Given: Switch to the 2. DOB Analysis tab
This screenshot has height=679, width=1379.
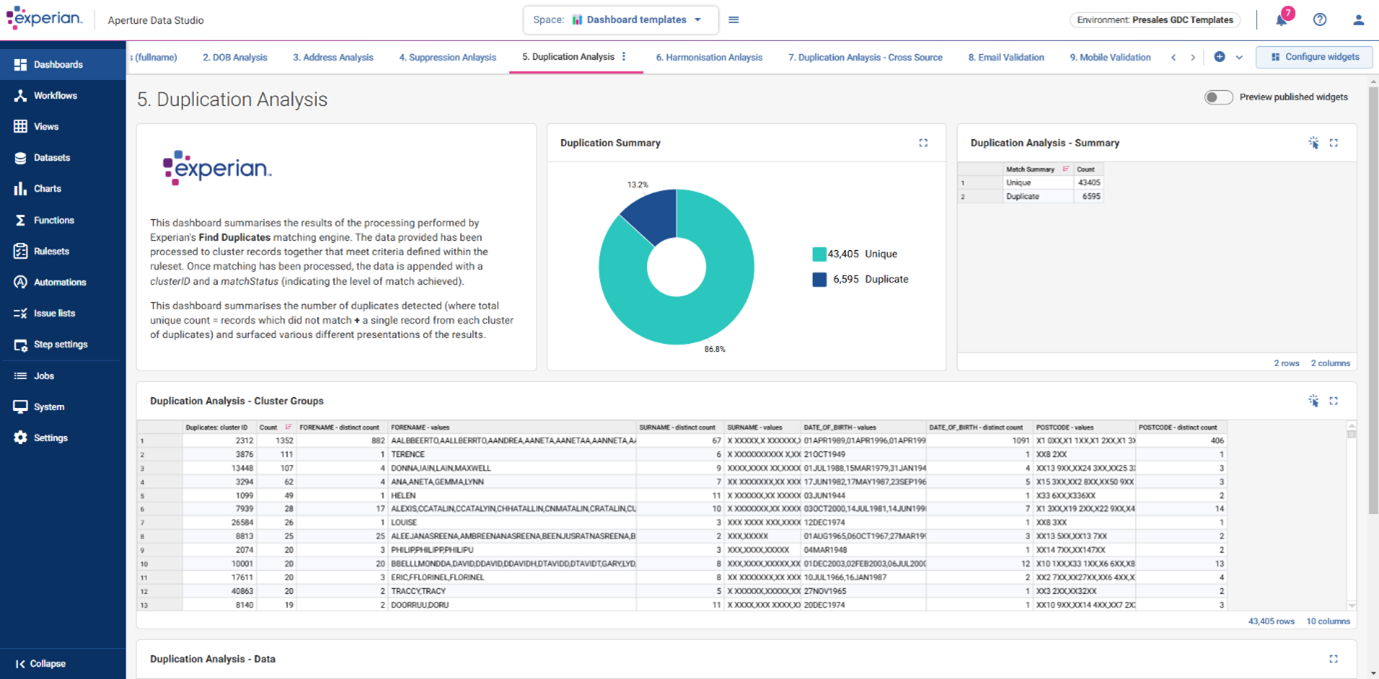Looking at the screenshot, I should pyautogui.click(x=235, y=57).
